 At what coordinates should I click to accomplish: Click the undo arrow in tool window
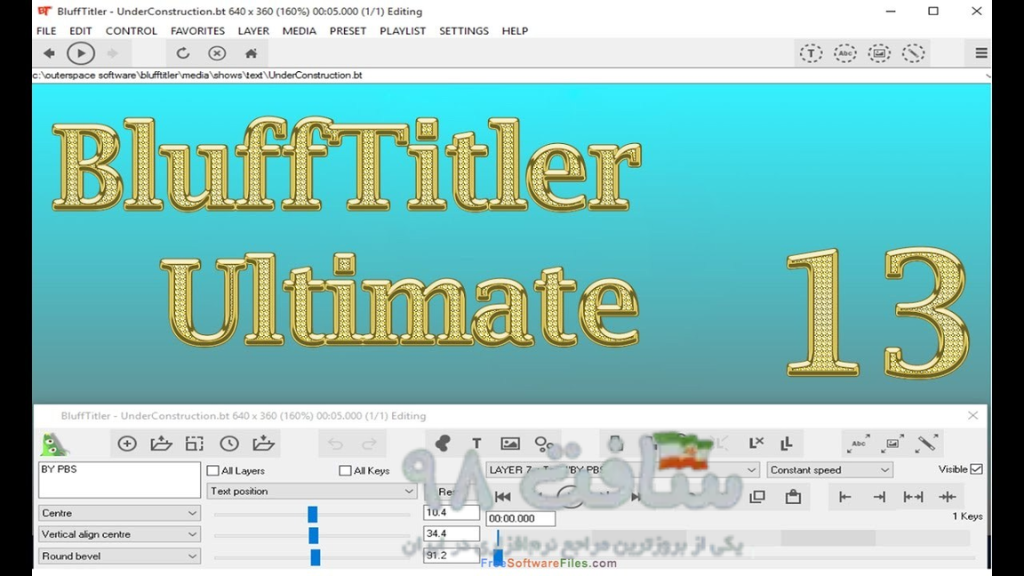coord(336,444)
